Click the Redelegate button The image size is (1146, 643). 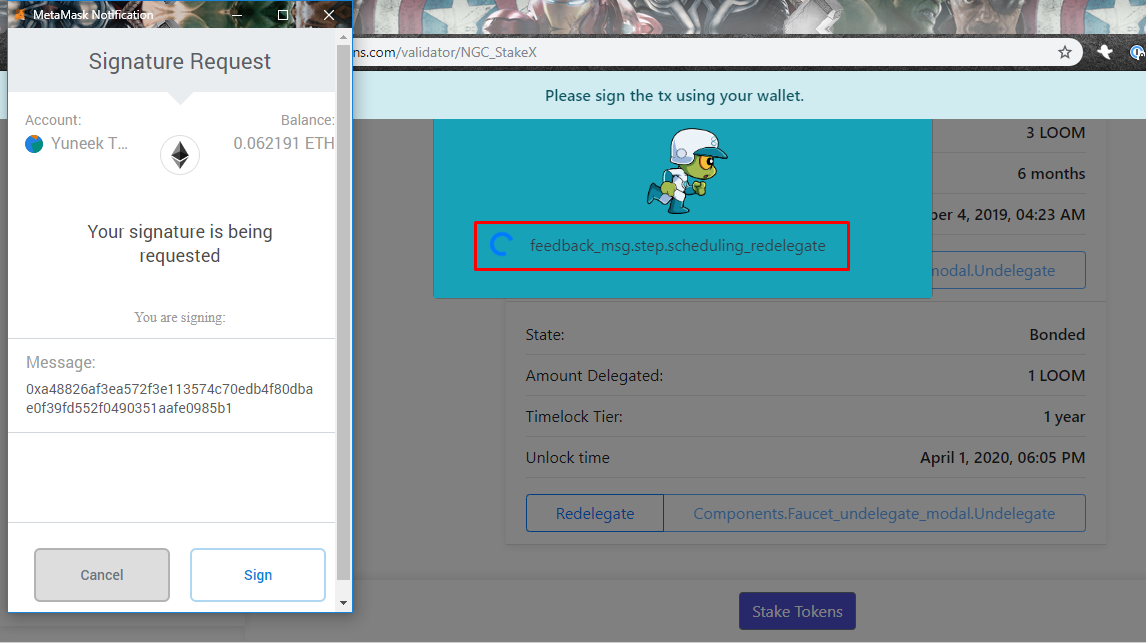click(x=595, y=514)
